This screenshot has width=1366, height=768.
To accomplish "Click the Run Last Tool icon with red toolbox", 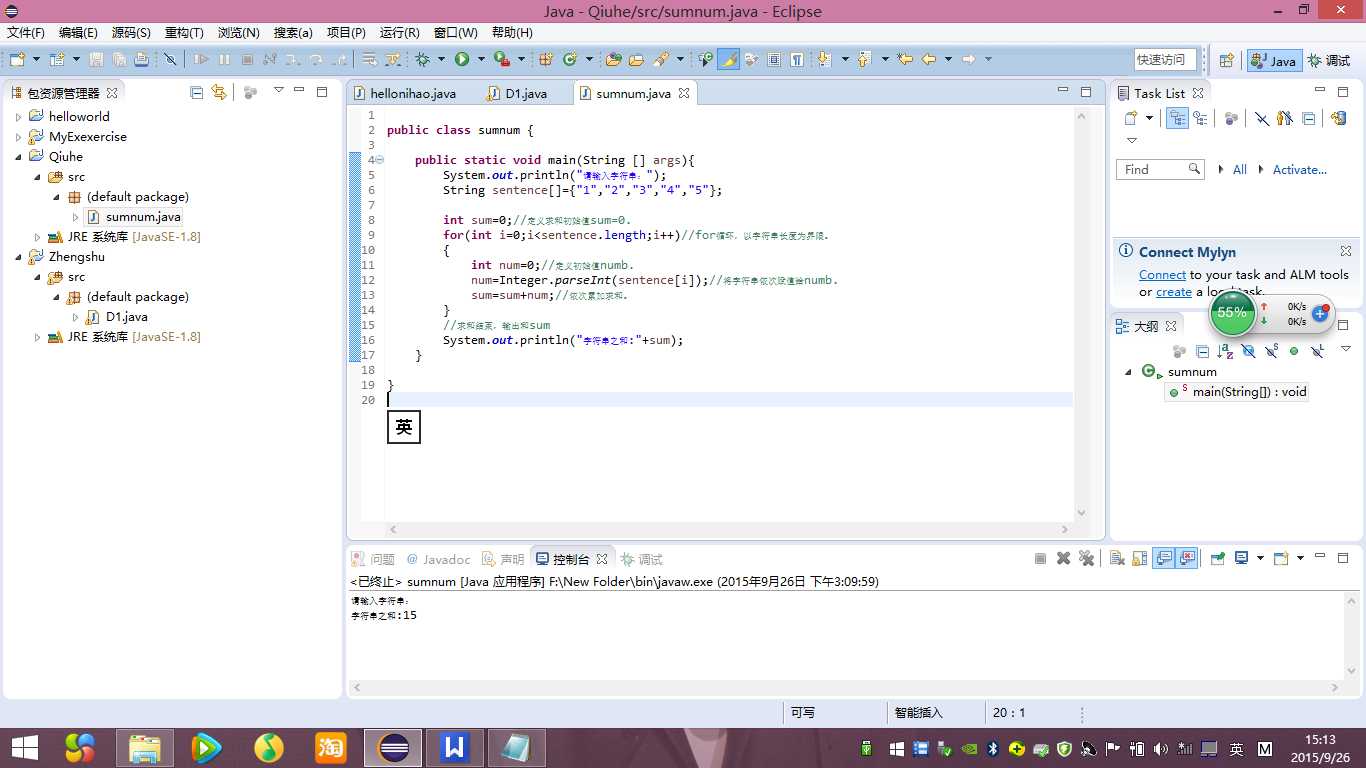I will pyautogui.click(x=501, y=60).
